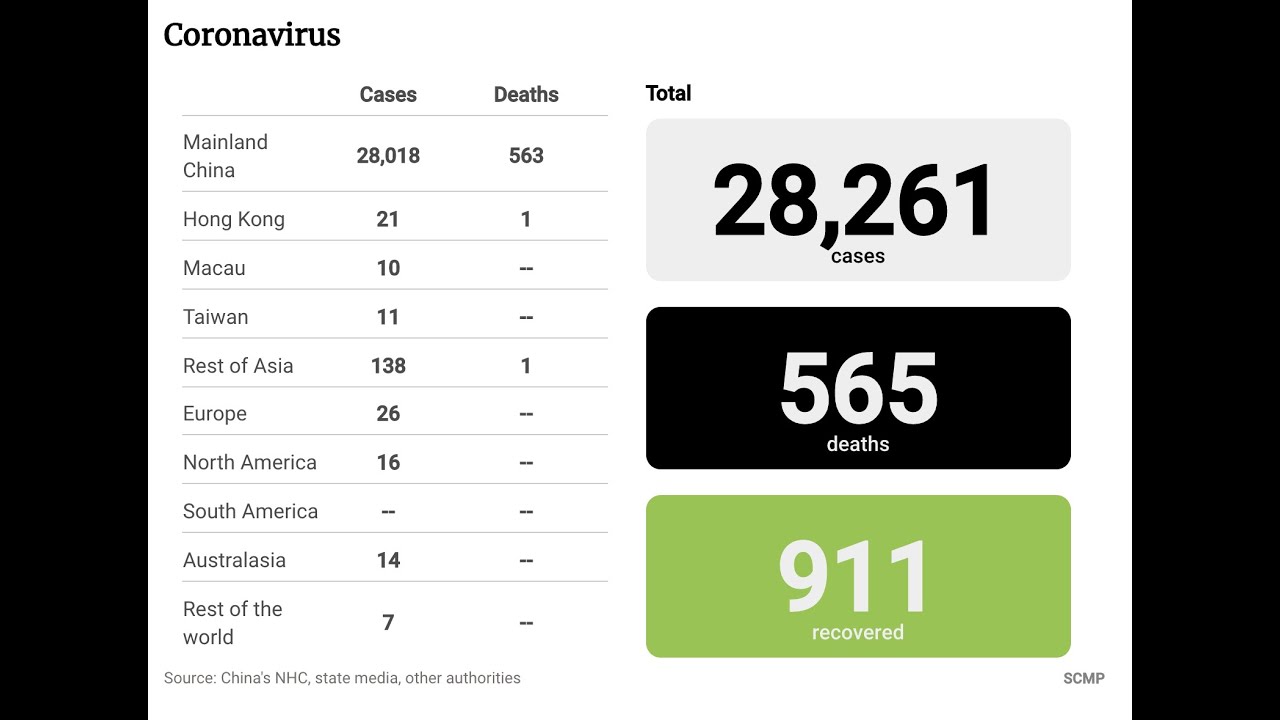Select the Taiwan row label
1280x720 pixels.
tap(216, 317)
